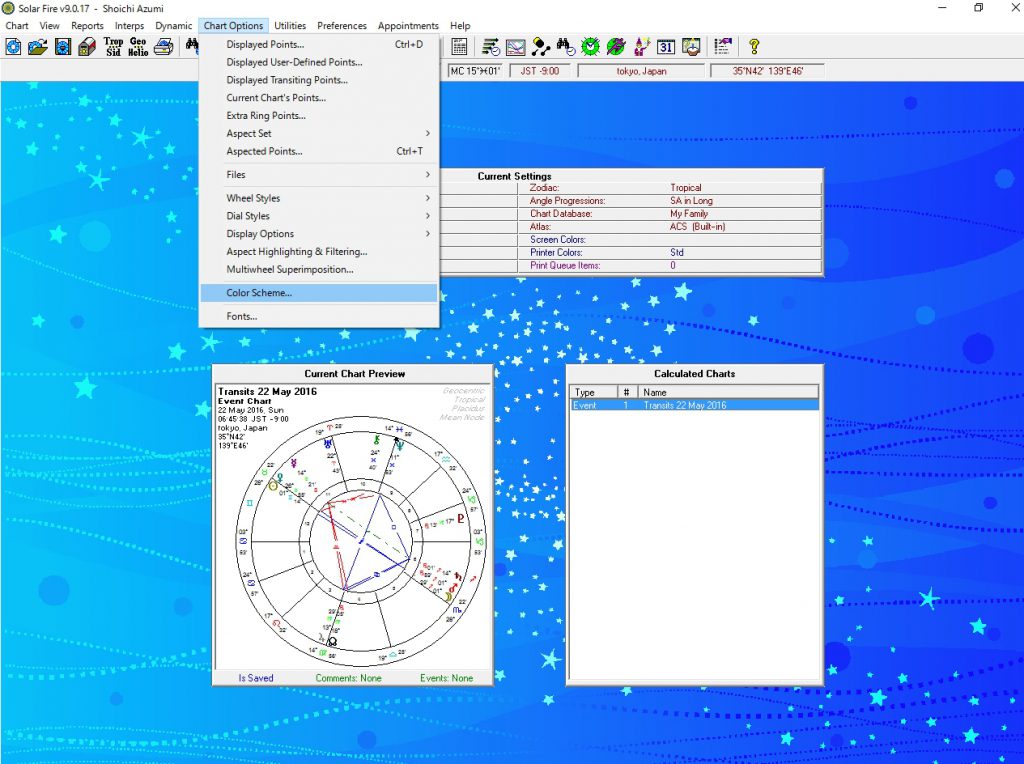1024x764 pixels.
Task: Click the wizard figure toolbar icon
Action: coord(641,46)
